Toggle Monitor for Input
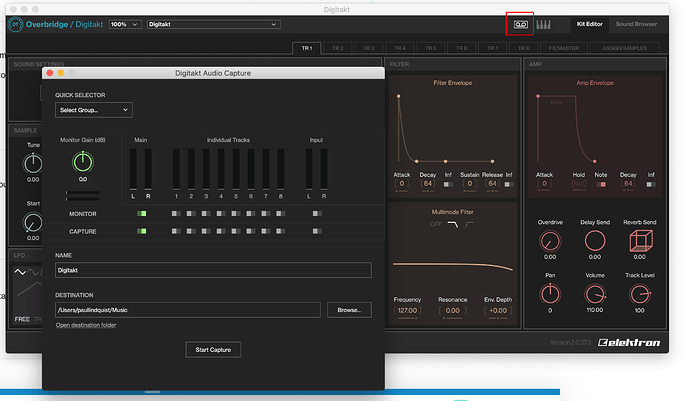 tap(317, 213)
